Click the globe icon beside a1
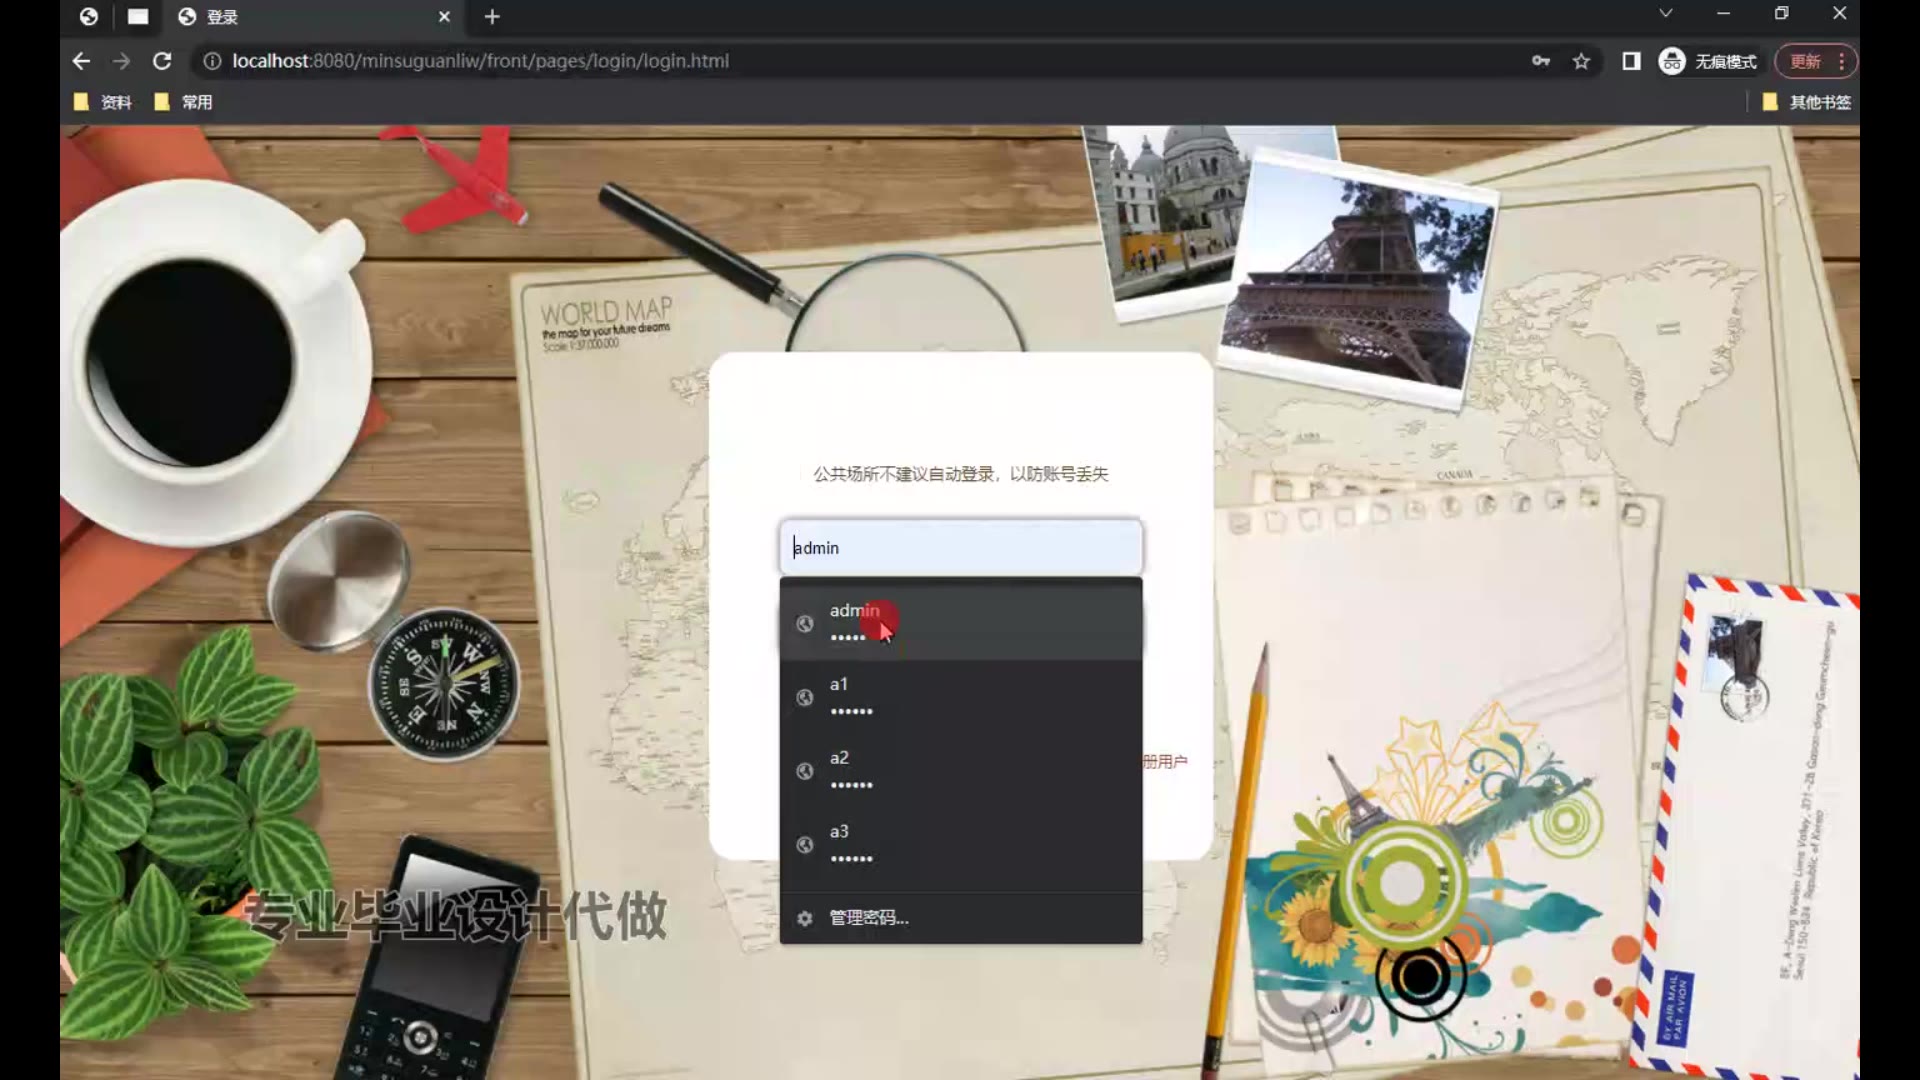The height and width of the screenshot is (1080, 1920). pyautogui.click(x=804, y=698)
